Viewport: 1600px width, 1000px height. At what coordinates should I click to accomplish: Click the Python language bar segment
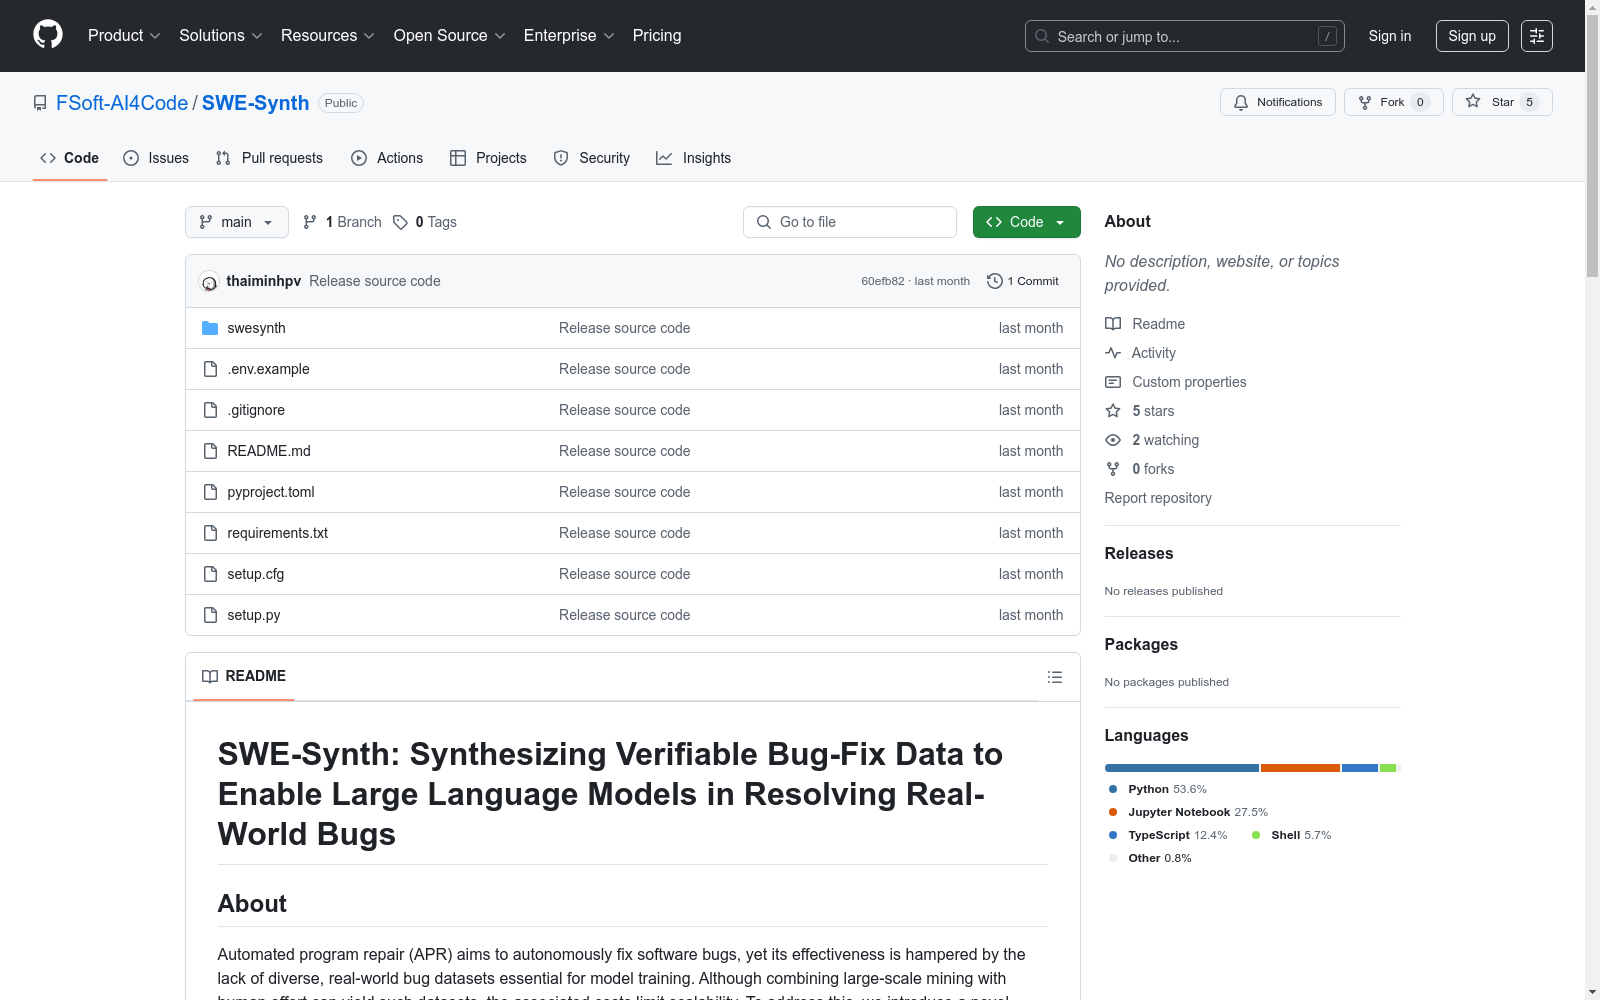(1182, 768)
